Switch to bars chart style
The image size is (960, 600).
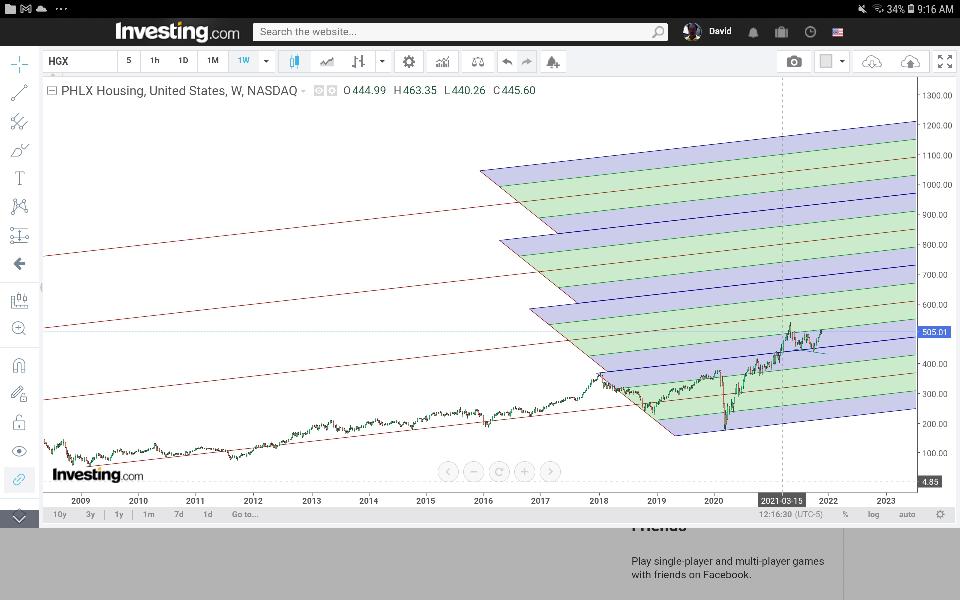point(359,61)
